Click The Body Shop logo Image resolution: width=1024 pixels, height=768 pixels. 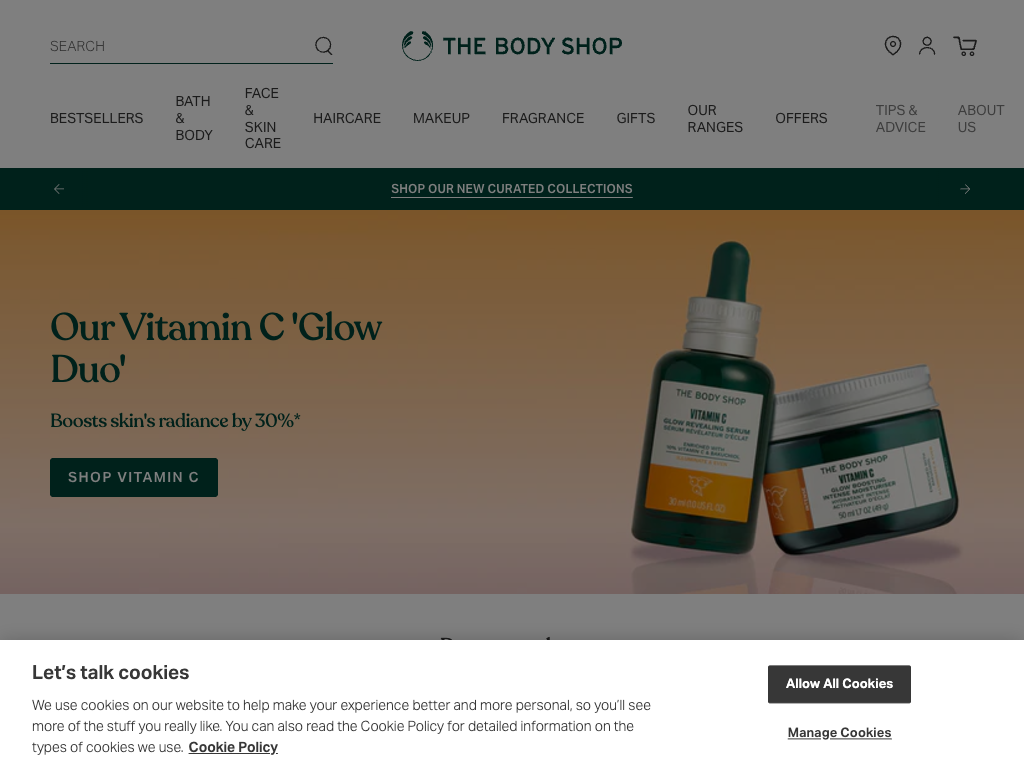pos(512,46)
